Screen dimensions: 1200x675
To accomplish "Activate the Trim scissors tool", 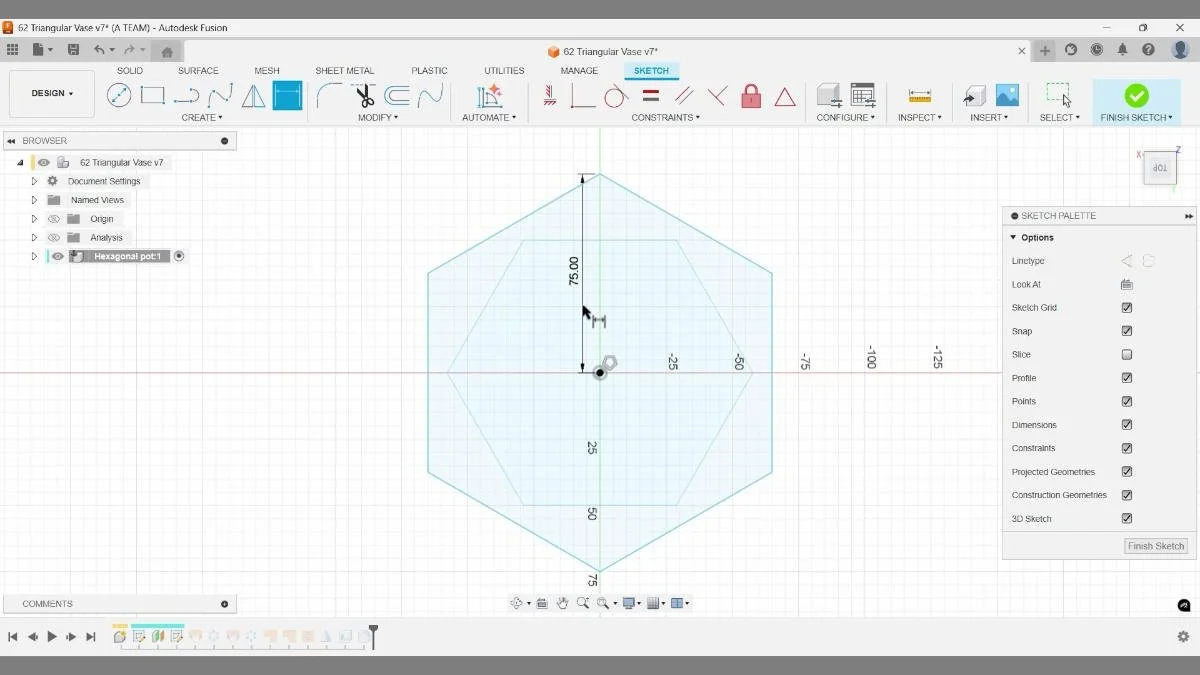I will tap(362, 95).
